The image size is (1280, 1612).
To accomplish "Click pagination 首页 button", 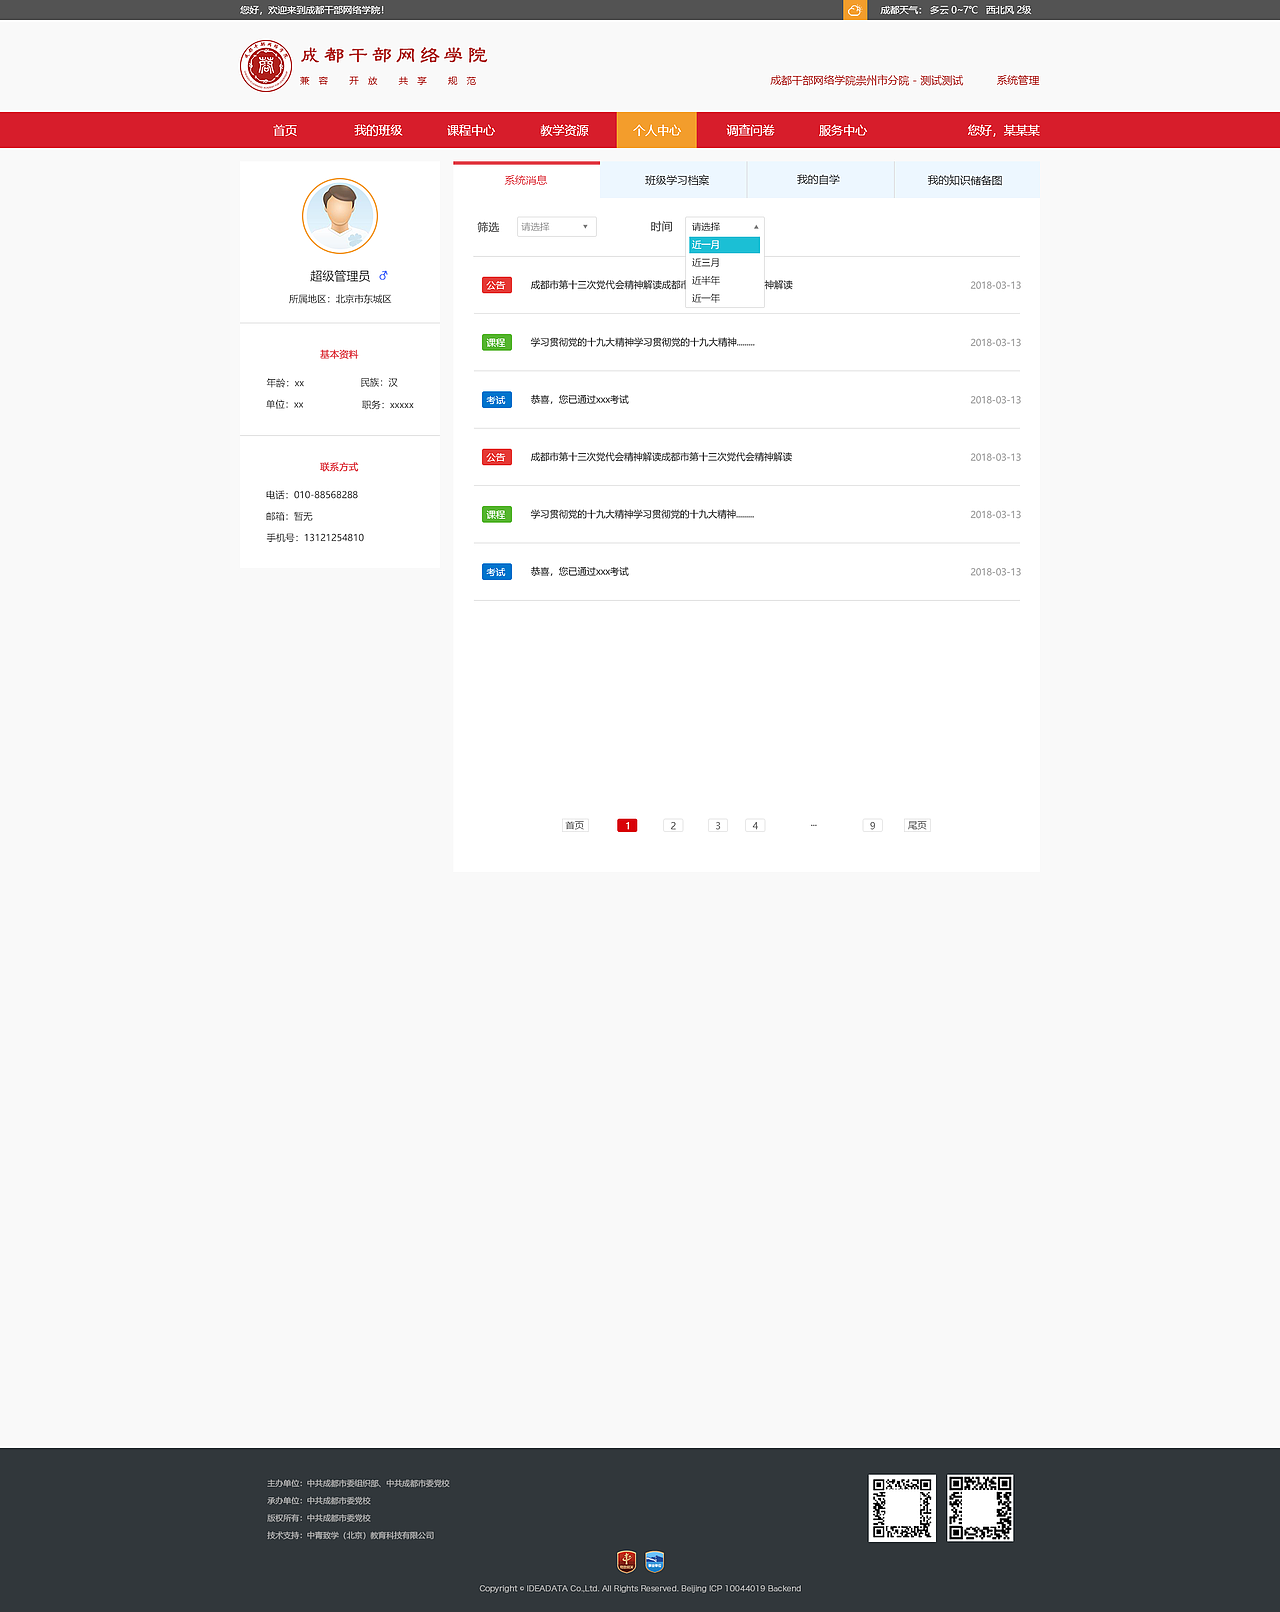I will (575, 826).
